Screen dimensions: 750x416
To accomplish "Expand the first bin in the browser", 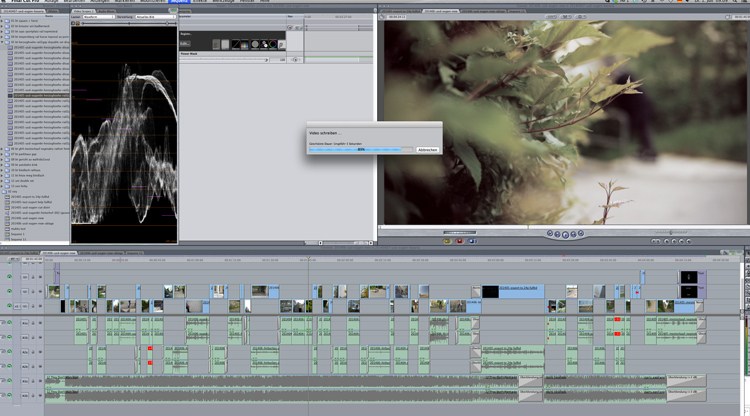I will [4, 20].
